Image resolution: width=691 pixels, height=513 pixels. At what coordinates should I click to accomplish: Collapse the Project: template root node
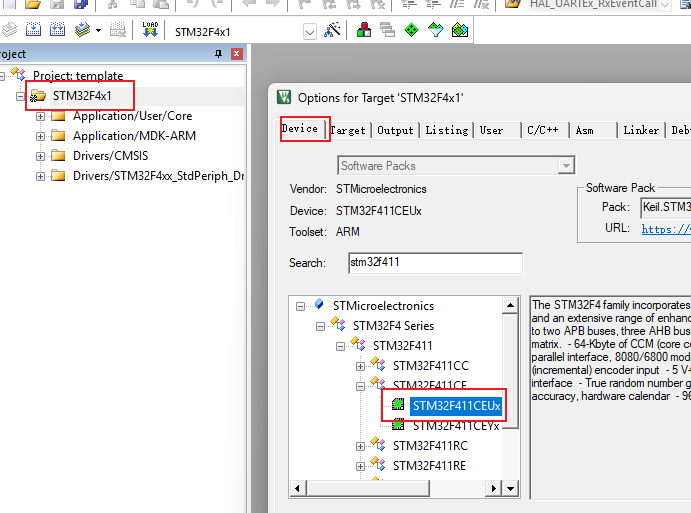pos(2,76)
